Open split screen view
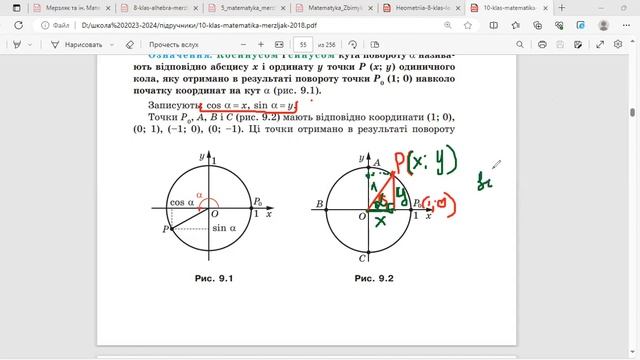This screenshot has height=360, width=640. point(493,25)
